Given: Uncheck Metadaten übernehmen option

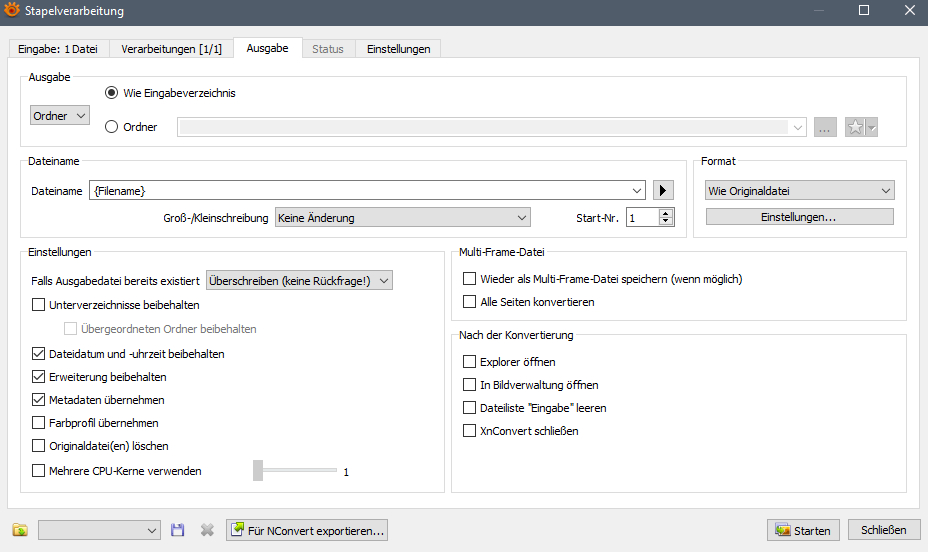Looking at the screenshot, I should [x=39, y=400].
